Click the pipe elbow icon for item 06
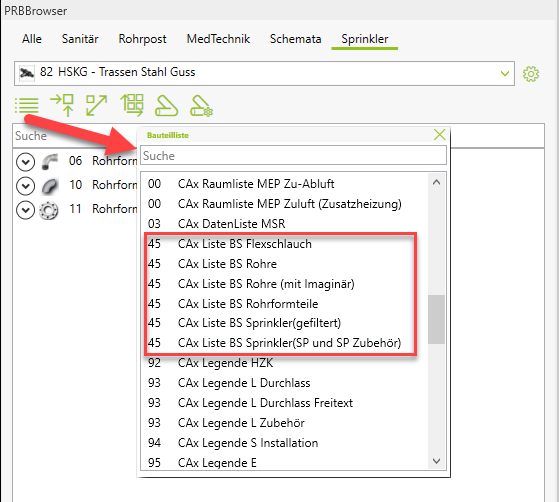The image size is (559, 502). [x=49, y=162]
